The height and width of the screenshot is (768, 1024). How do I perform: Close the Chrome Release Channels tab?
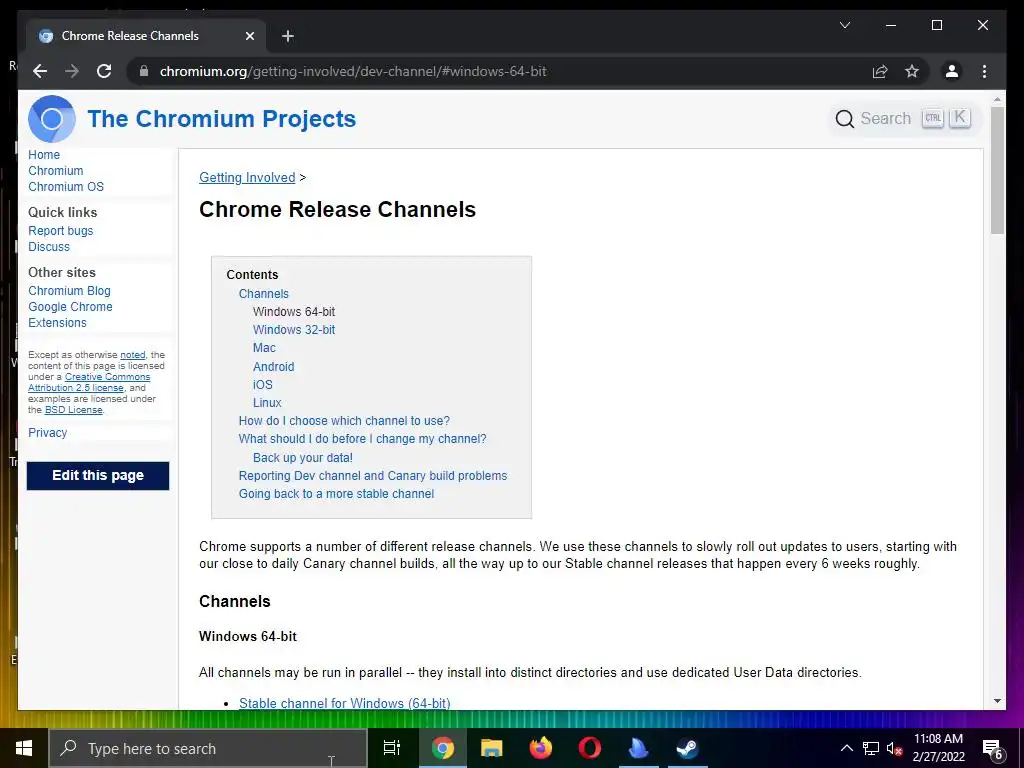(x=249, y=36)
